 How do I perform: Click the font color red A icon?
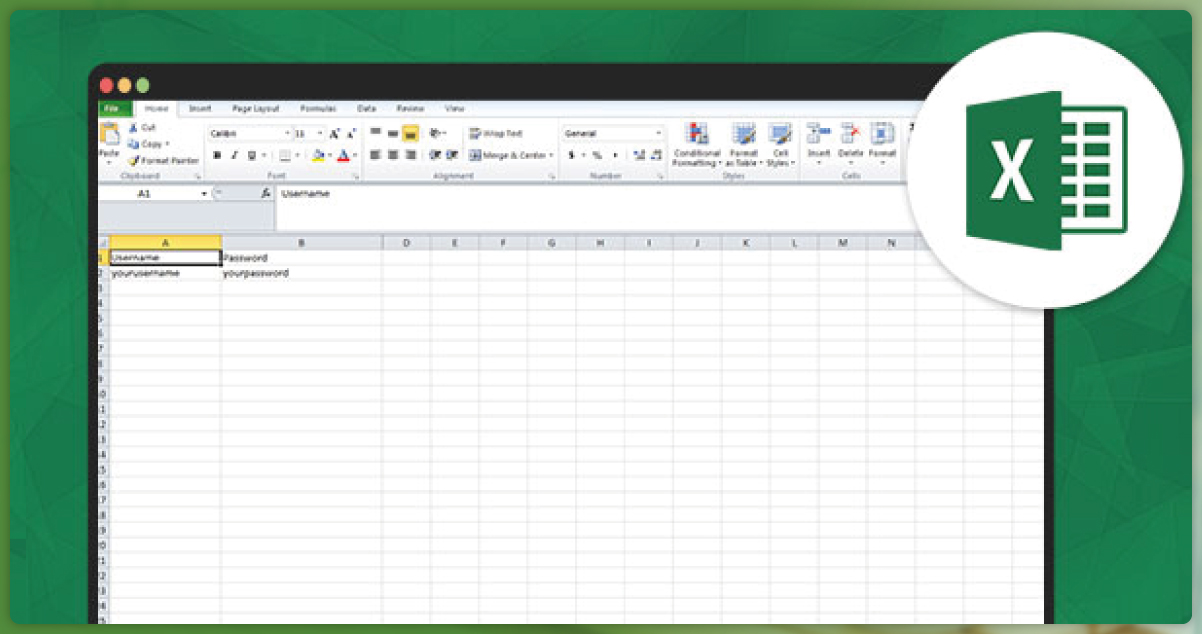pyautogui.click(x=343, y=155)
